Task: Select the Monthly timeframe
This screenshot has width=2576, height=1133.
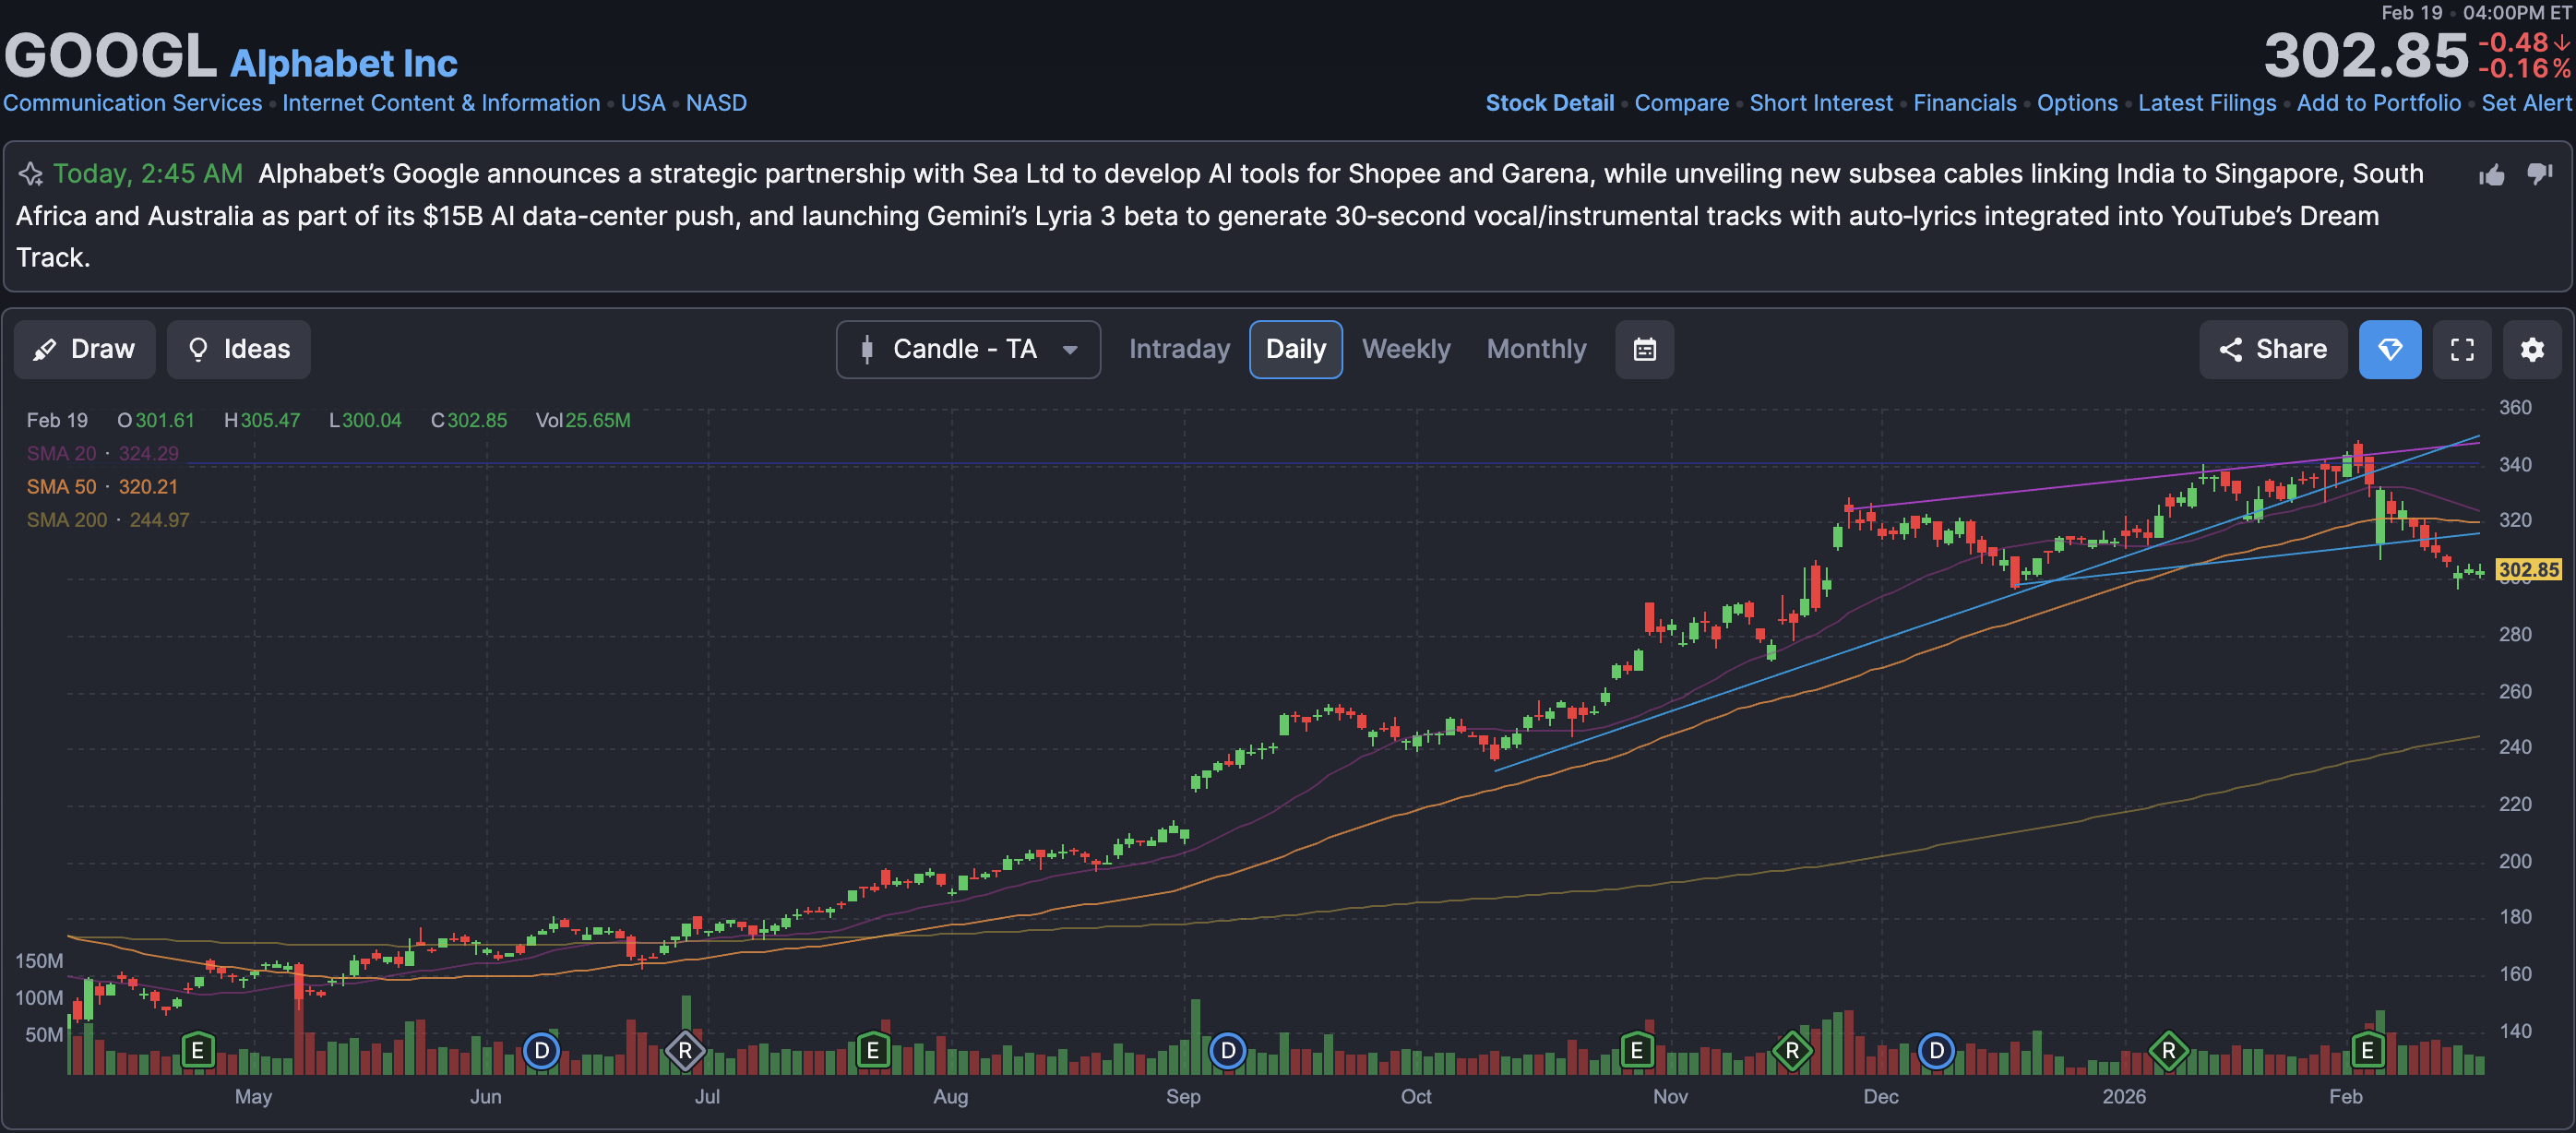Action: (x=1535, y=349)
